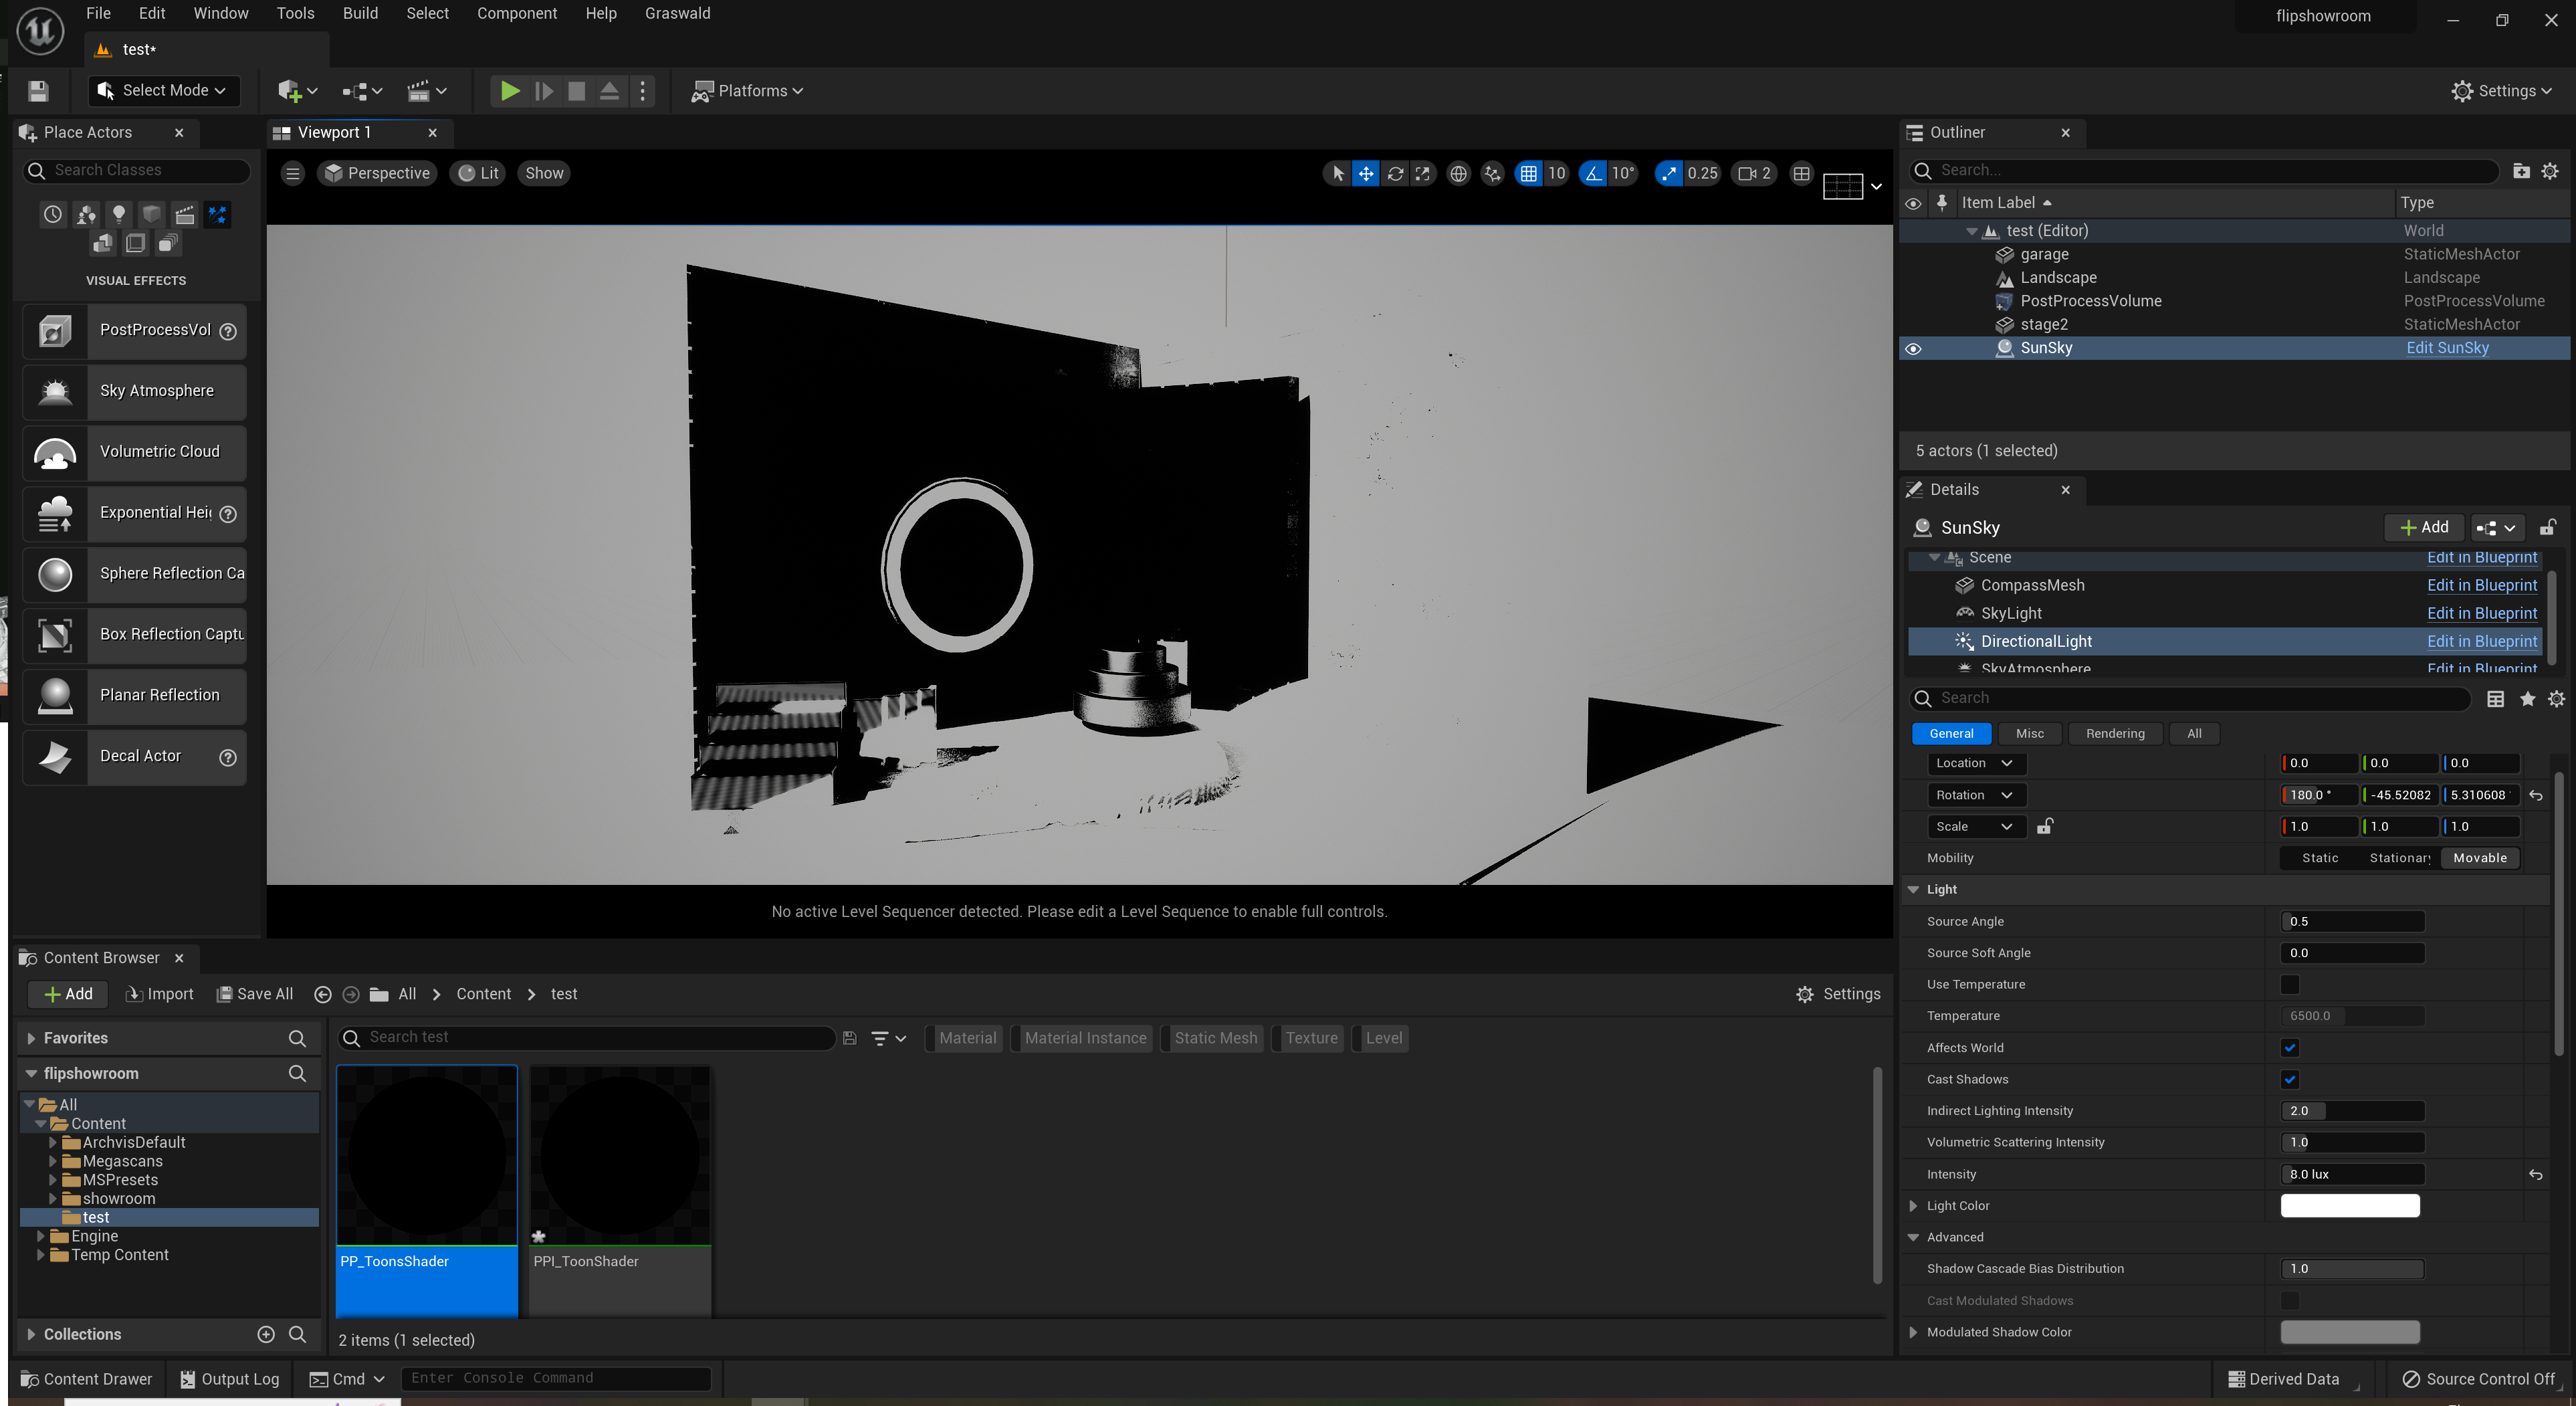Image resolution: width=2576 pixels, height=1406 pixels.
Task: Open the Lights category in Place Actors
Action: point(119,213)
